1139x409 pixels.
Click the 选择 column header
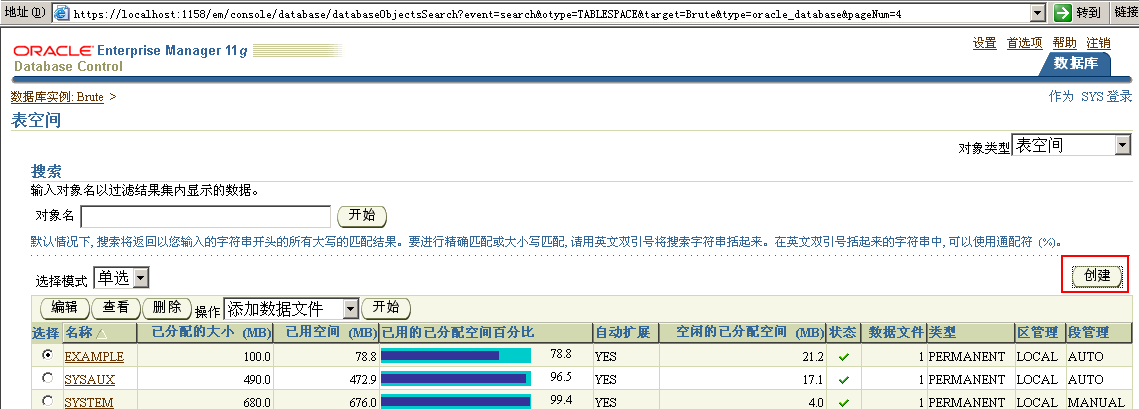[x=46, y=333]
